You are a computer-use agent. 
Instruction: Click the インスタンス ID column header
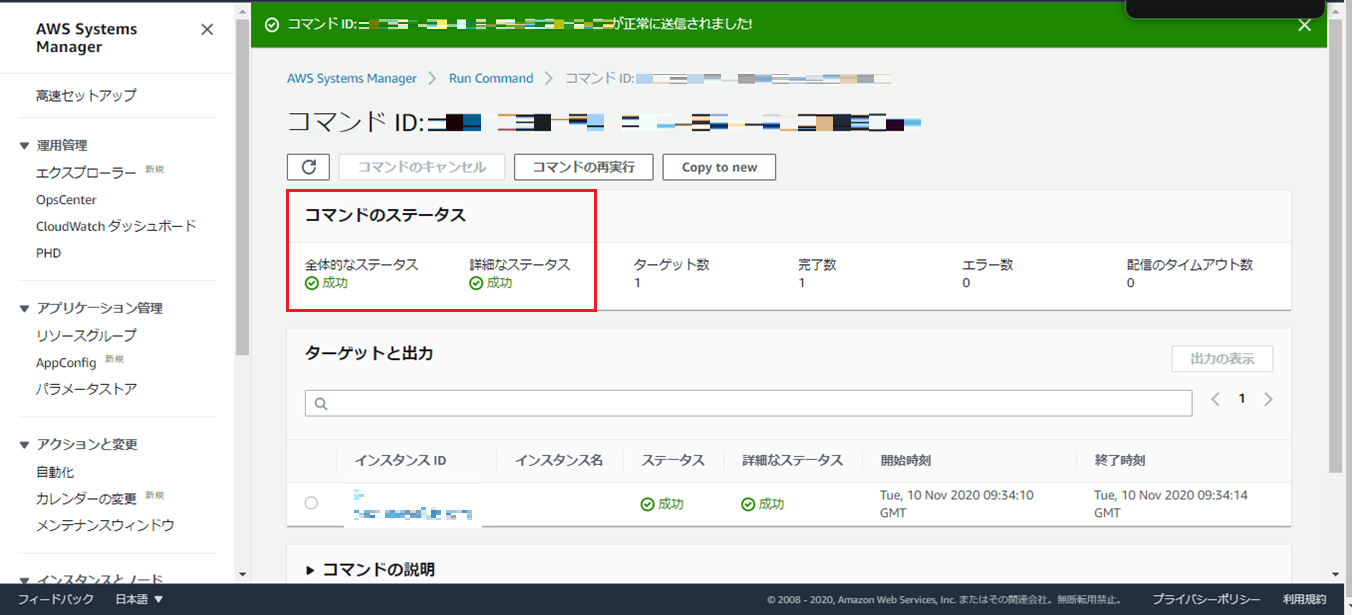(400, 461)
